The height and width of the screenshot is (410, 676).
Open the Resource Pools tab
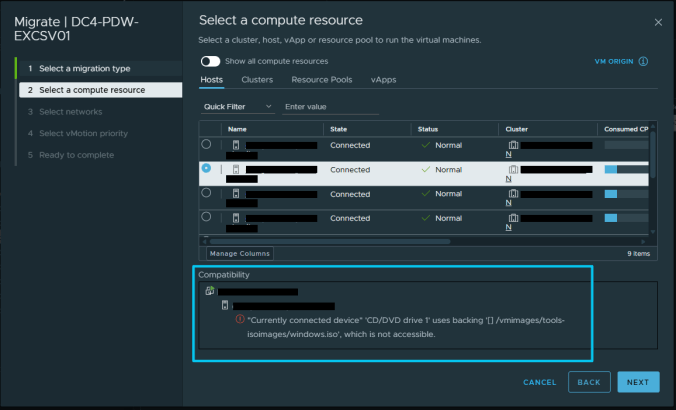point(321,79)
